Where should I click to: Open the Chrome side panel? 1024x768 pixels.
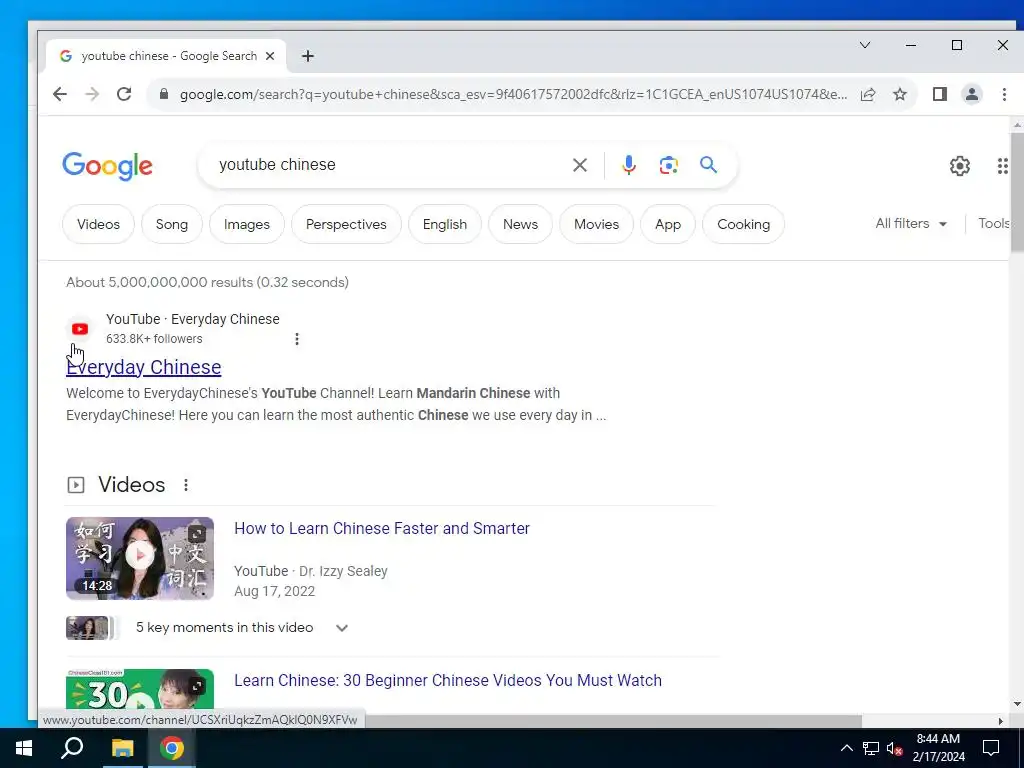(940, 94)
